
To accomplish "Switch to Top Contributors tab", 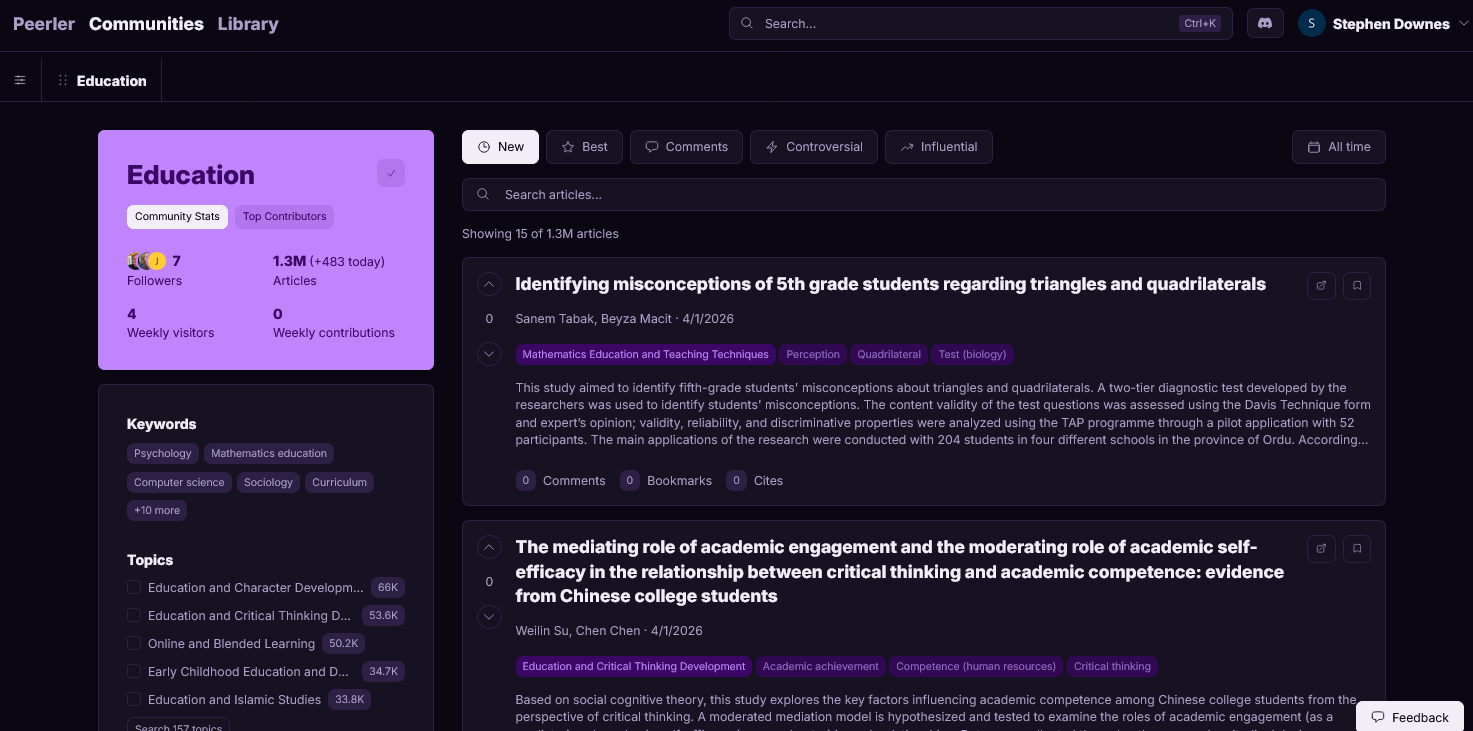I will (284, 217).
